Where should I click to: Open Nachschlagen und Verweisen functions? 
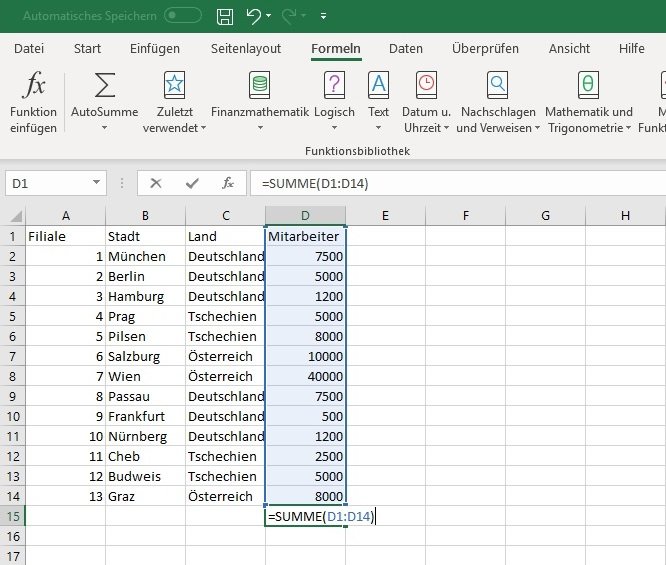(496, 84)
